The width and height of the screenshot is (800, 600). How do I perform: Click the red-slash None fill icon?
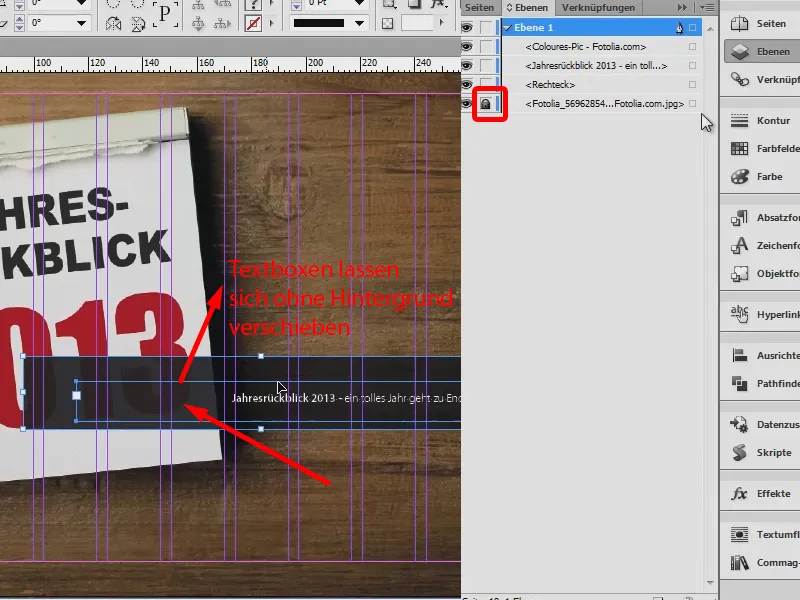(x=254, y=23)
